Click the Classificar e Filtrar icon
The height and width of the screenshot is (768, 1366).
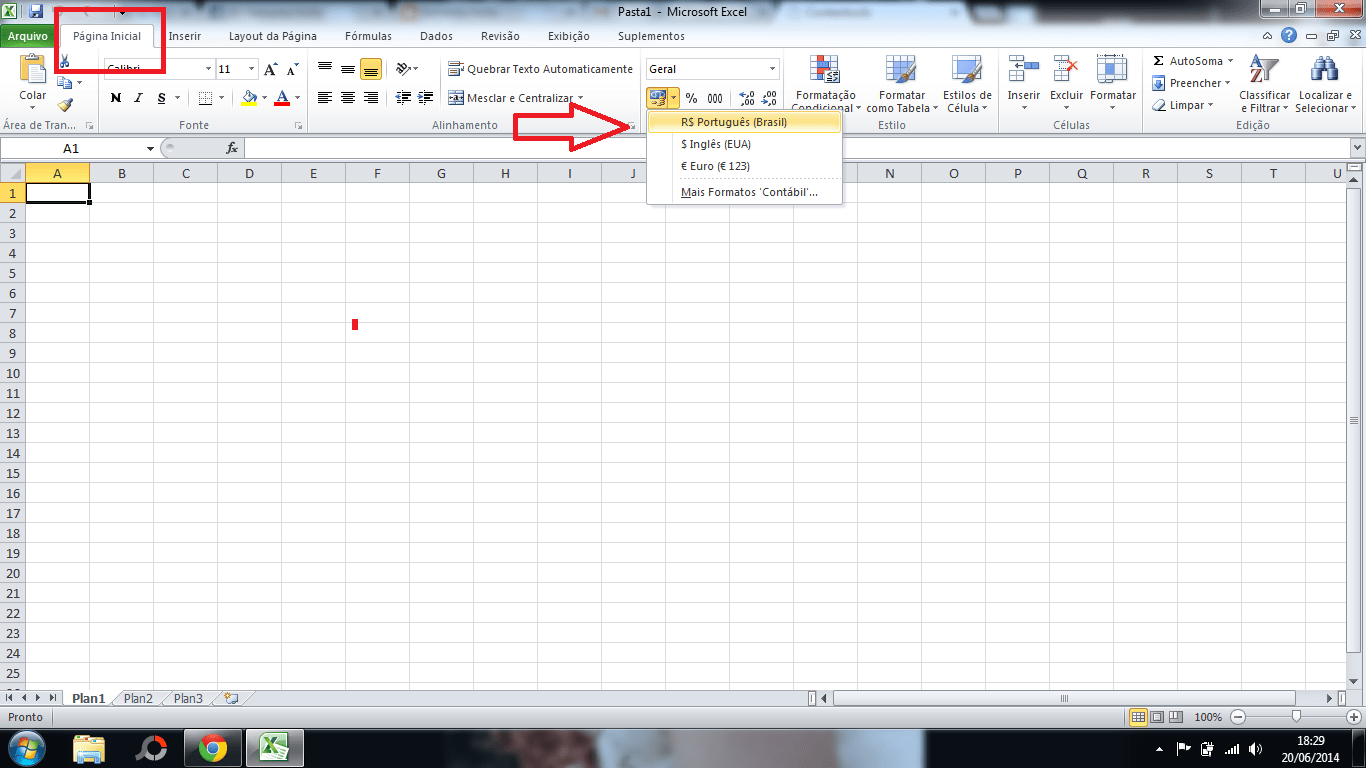click(x=1264, y=70)
